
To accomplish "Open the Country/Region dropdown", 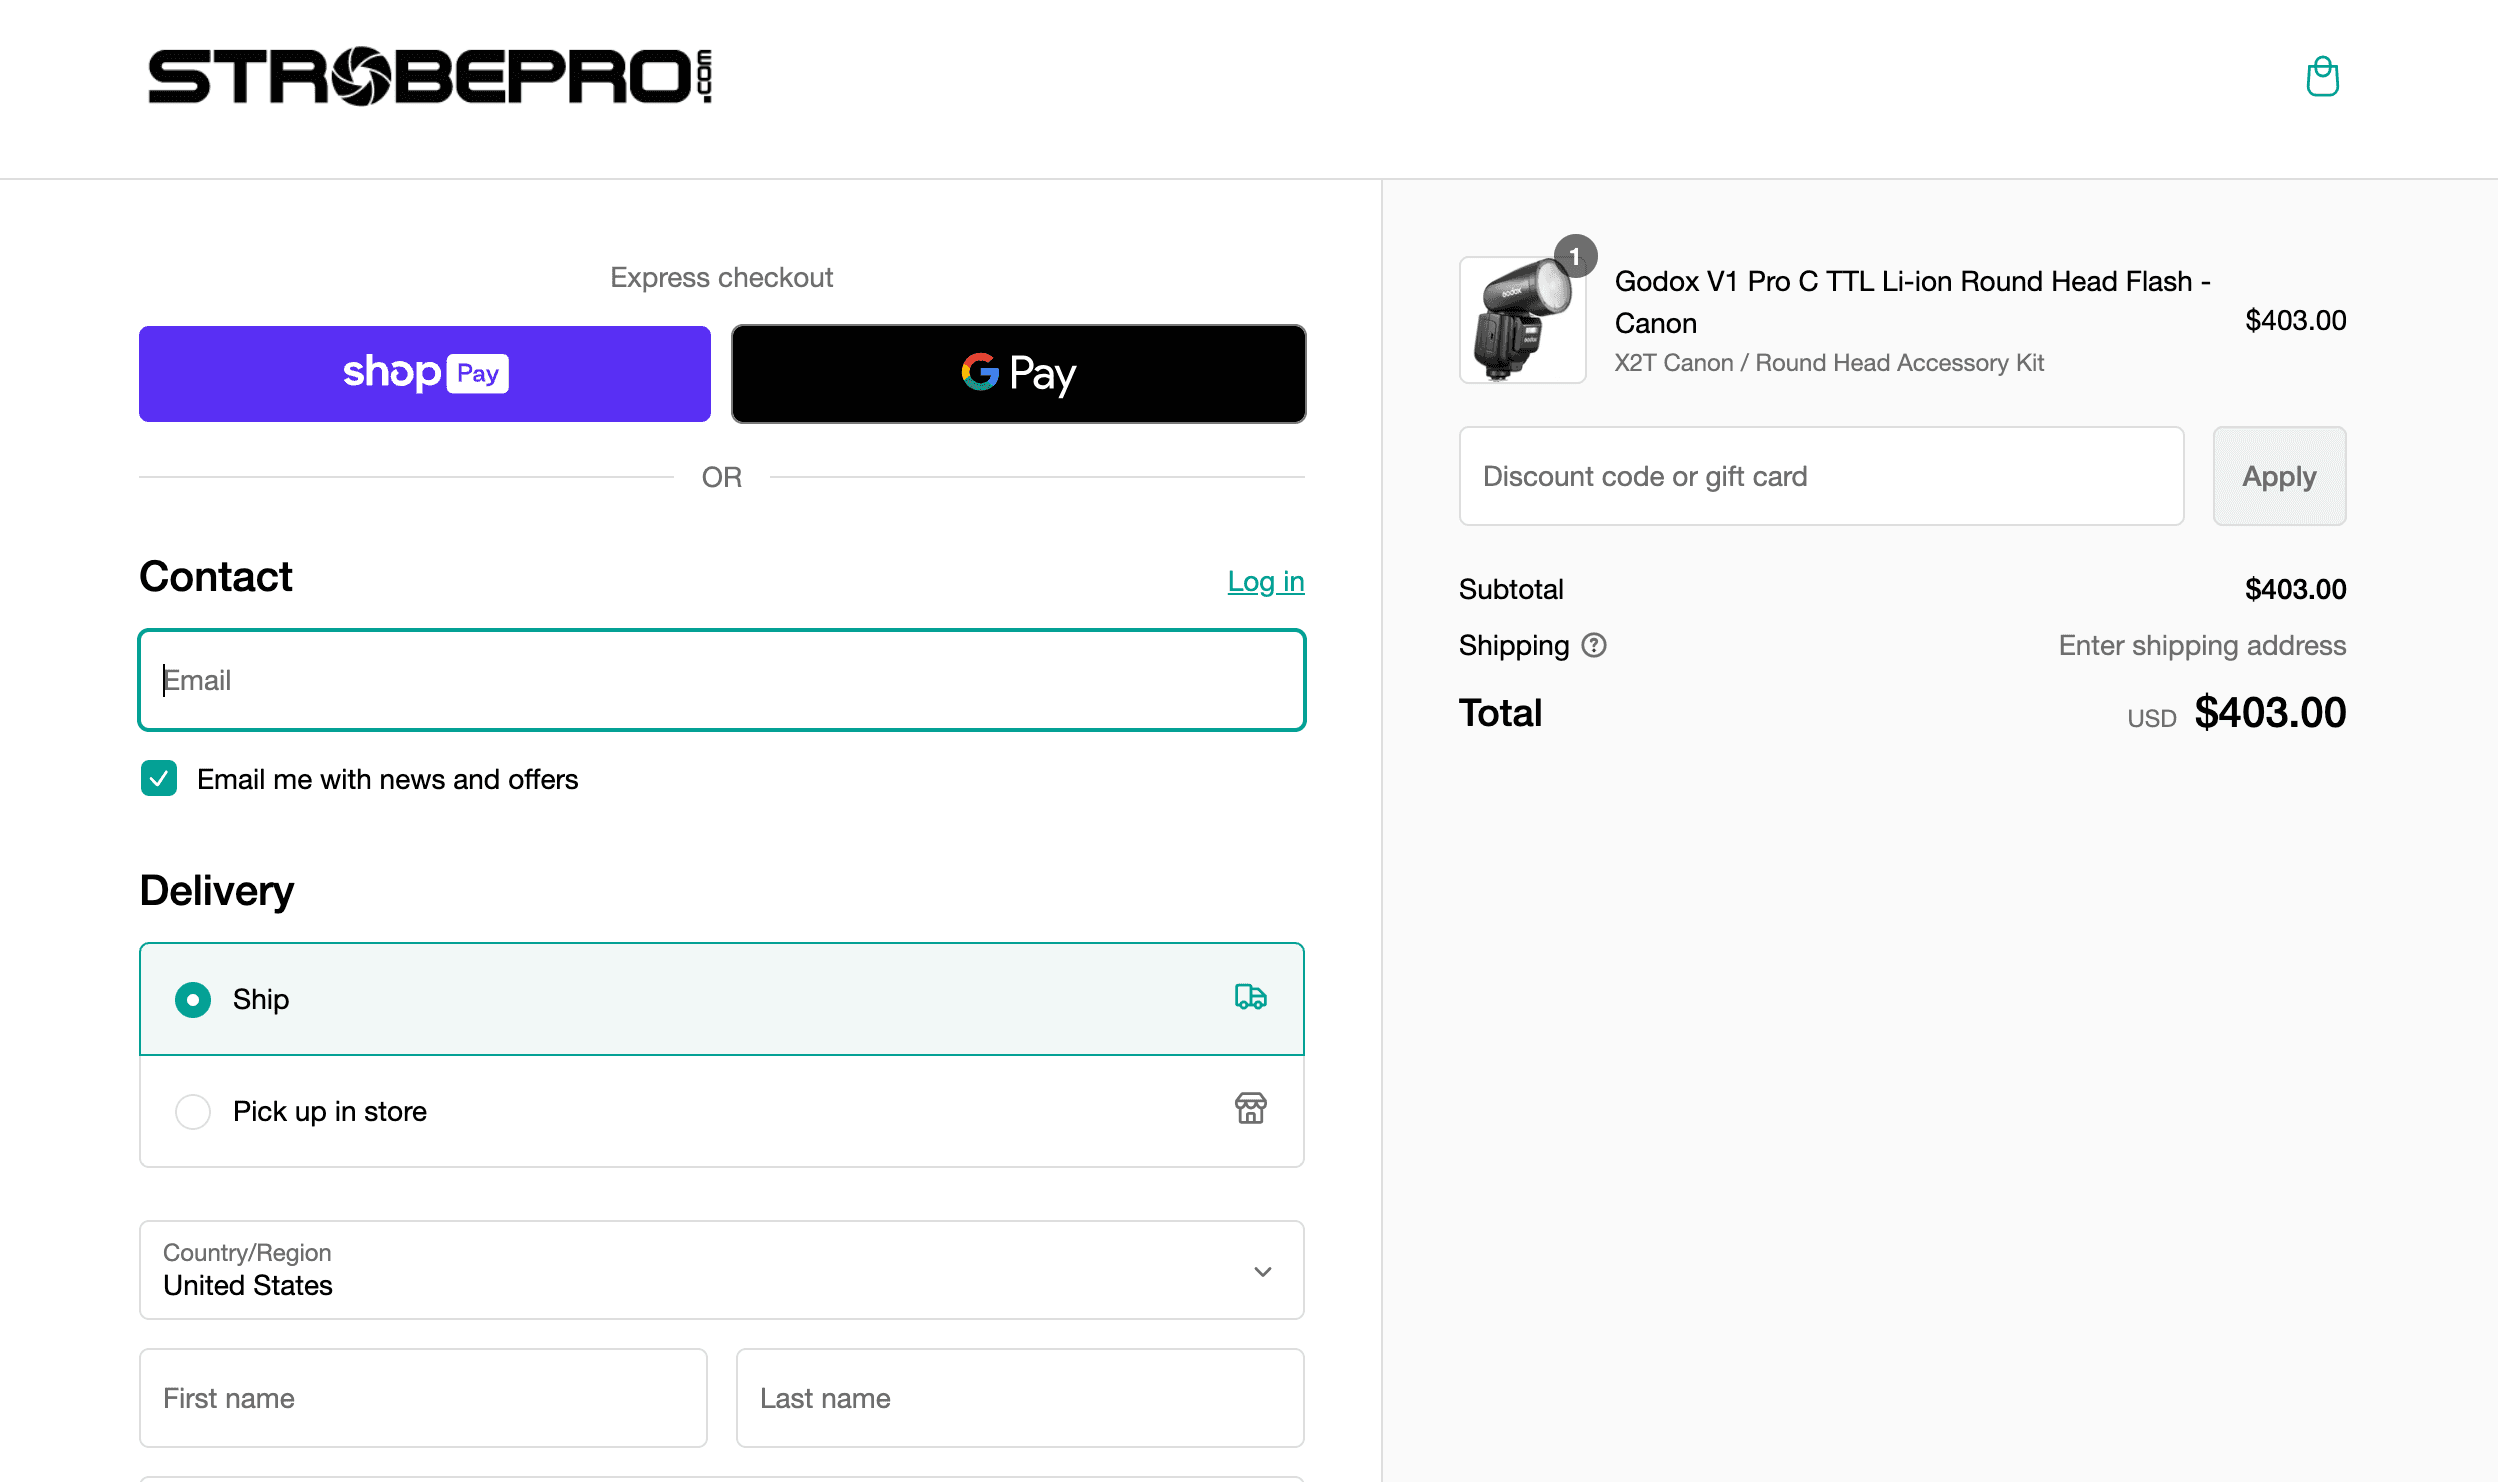I will [722, 1270].
